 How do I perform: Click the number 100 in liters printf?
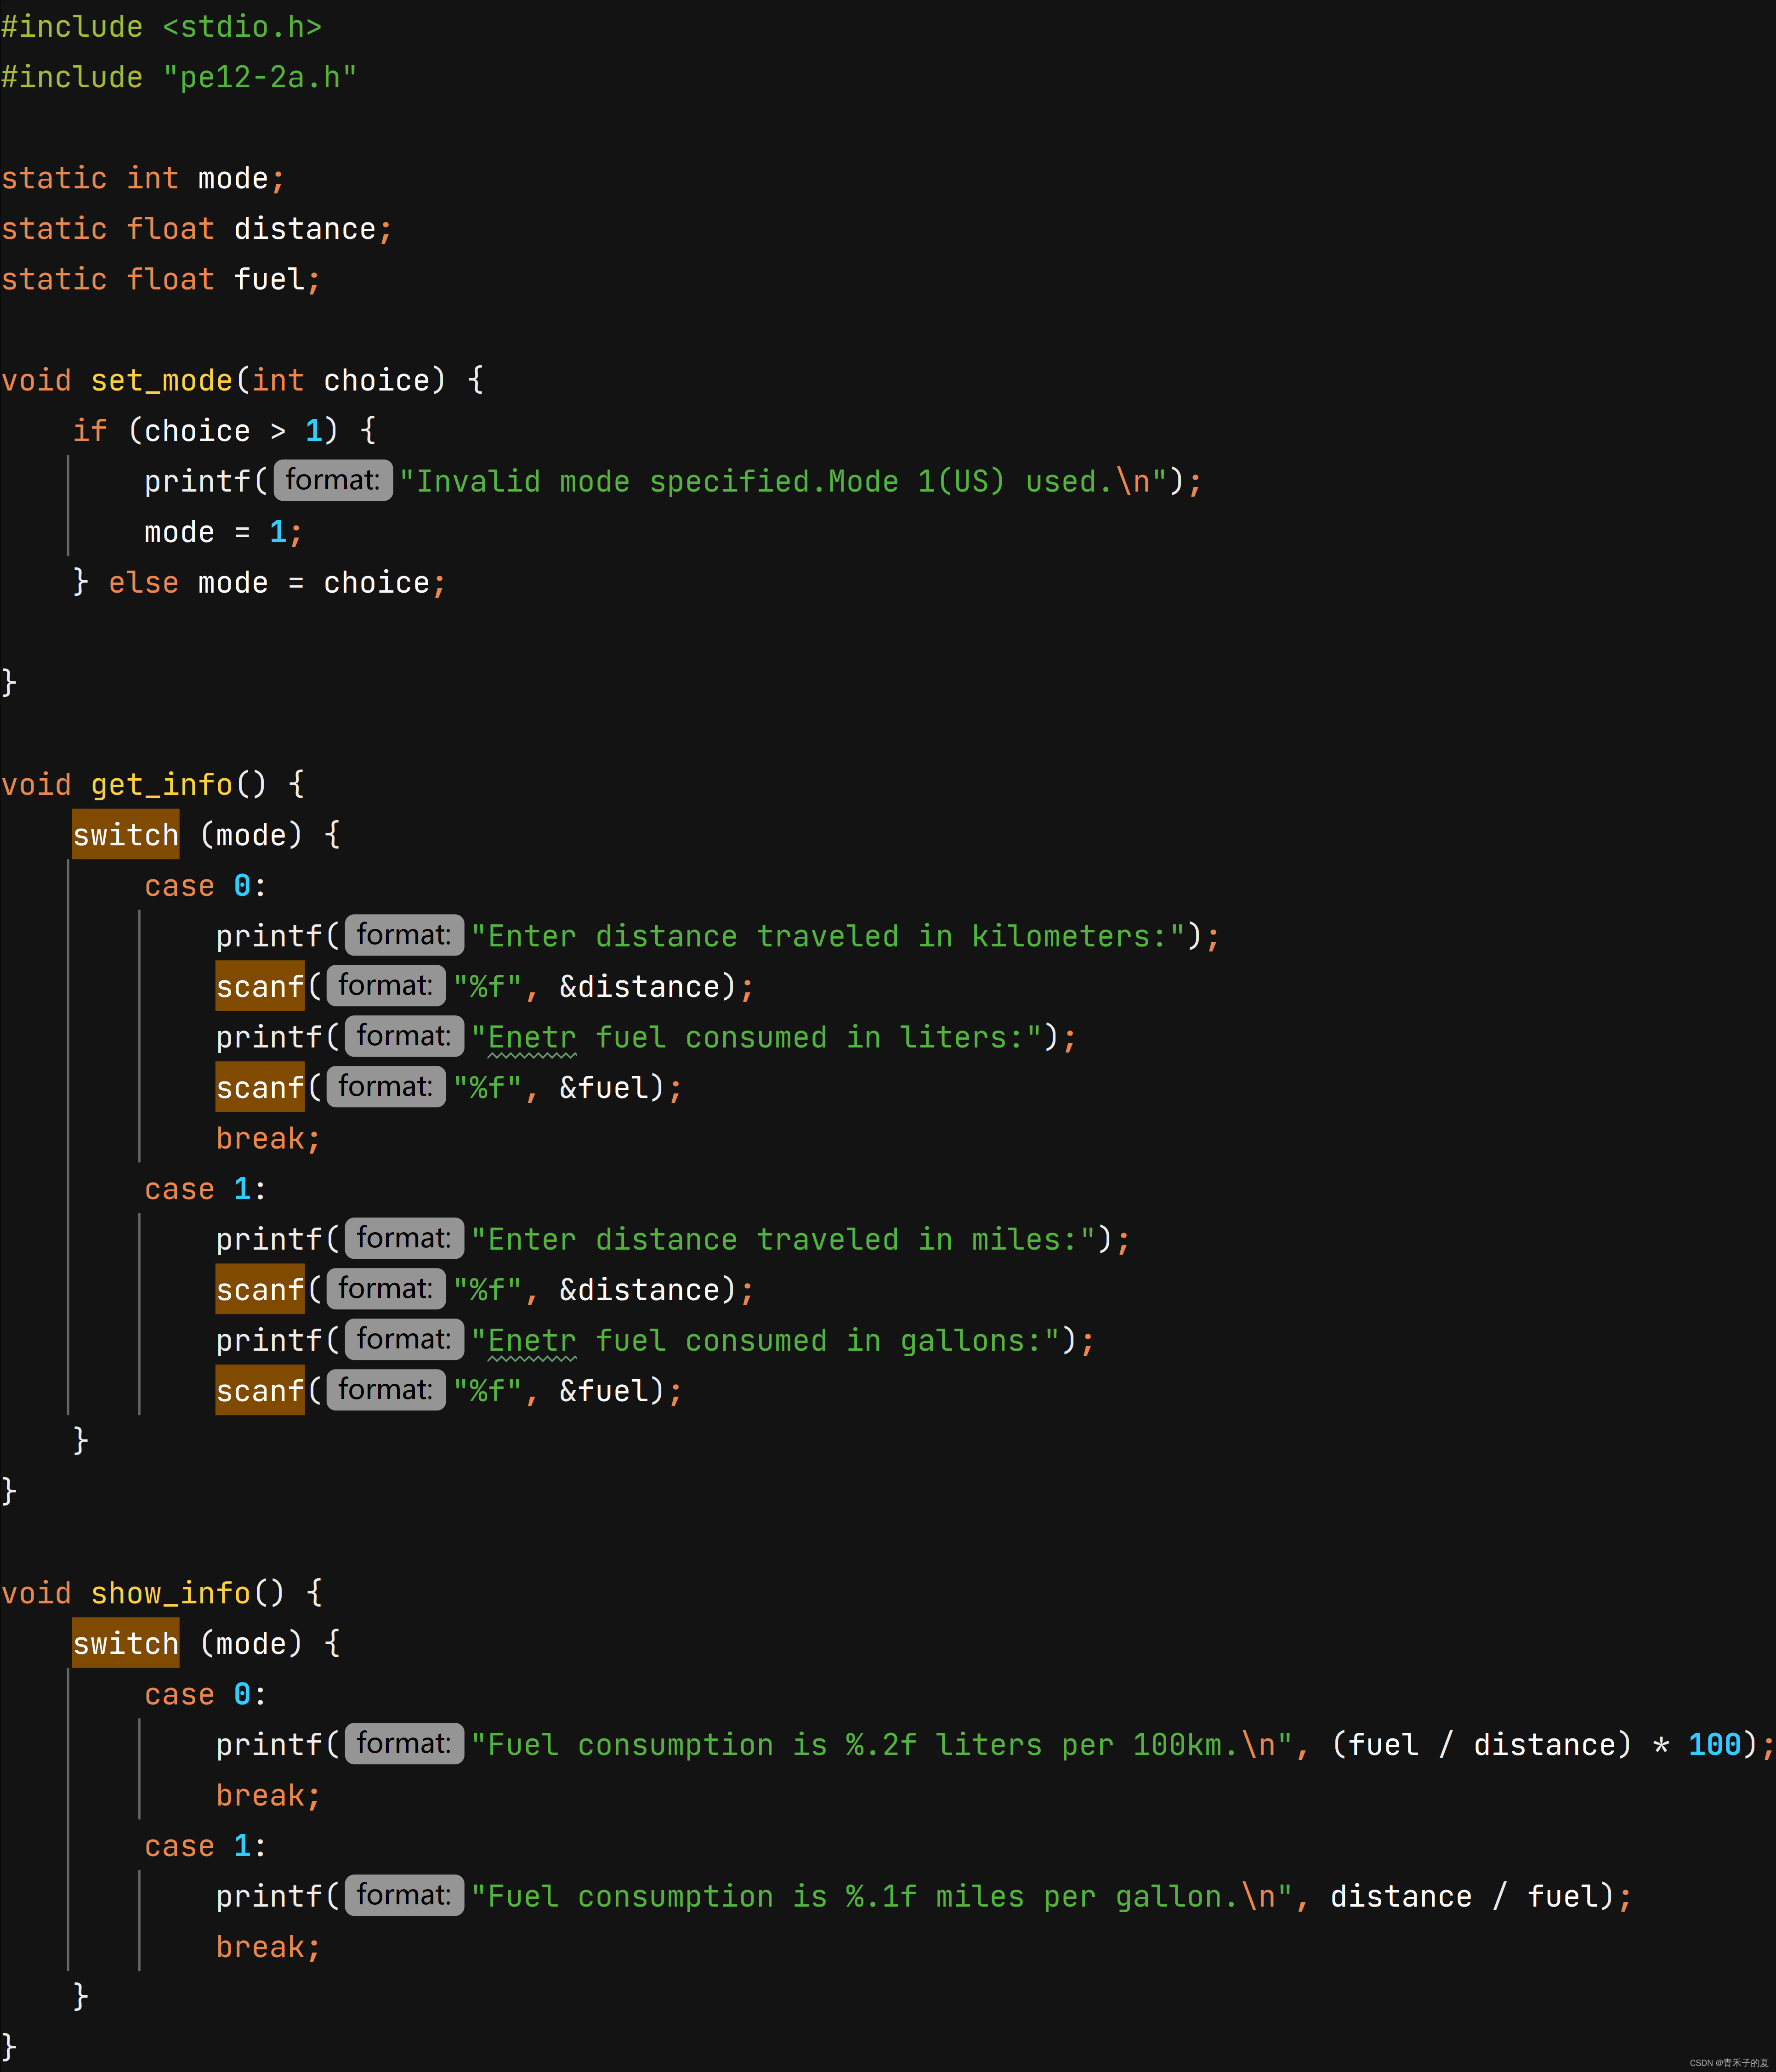[1714, 1745]
